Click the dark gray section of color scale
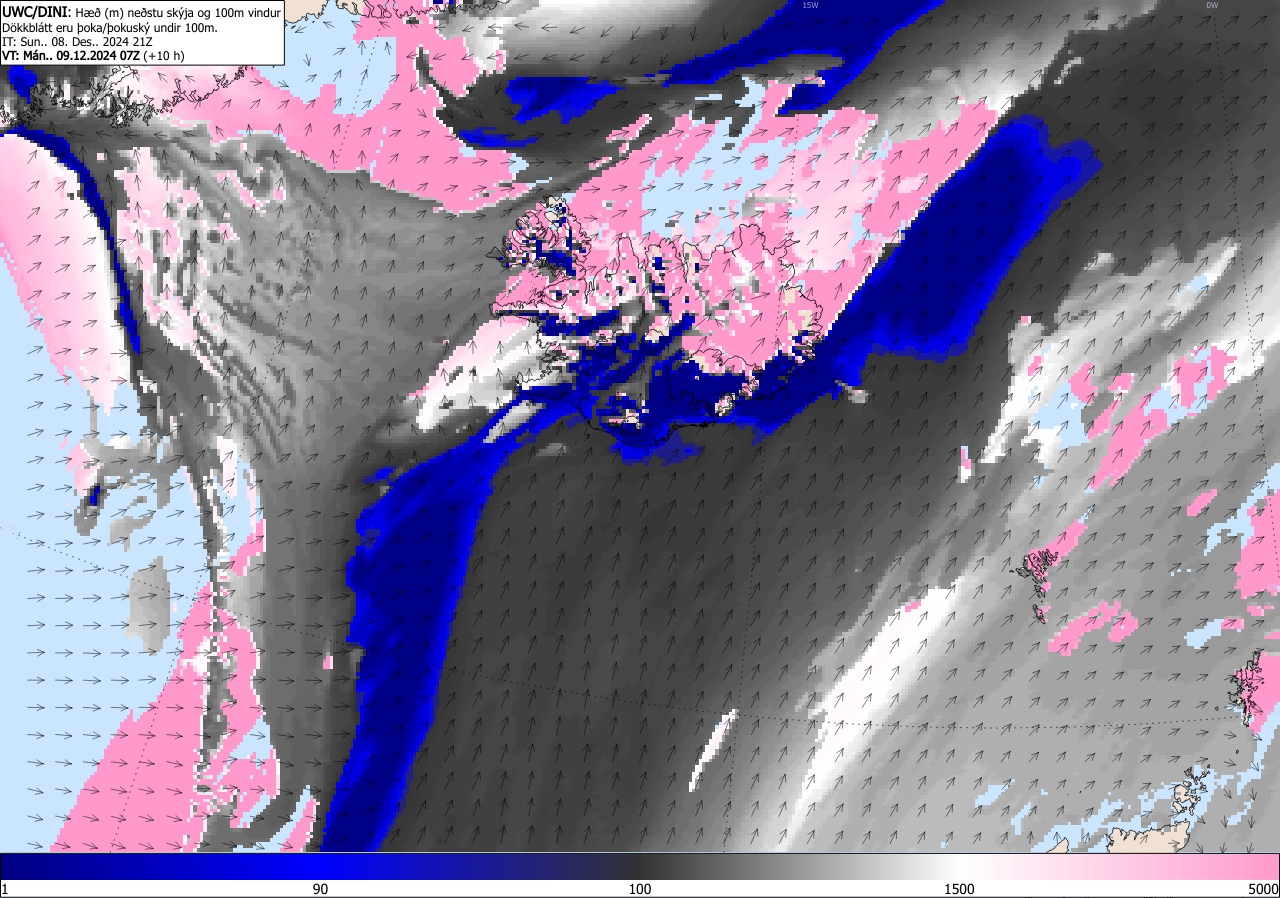Image resolution: width=1280 pixels, height=898 pixels. coord(640,866)
